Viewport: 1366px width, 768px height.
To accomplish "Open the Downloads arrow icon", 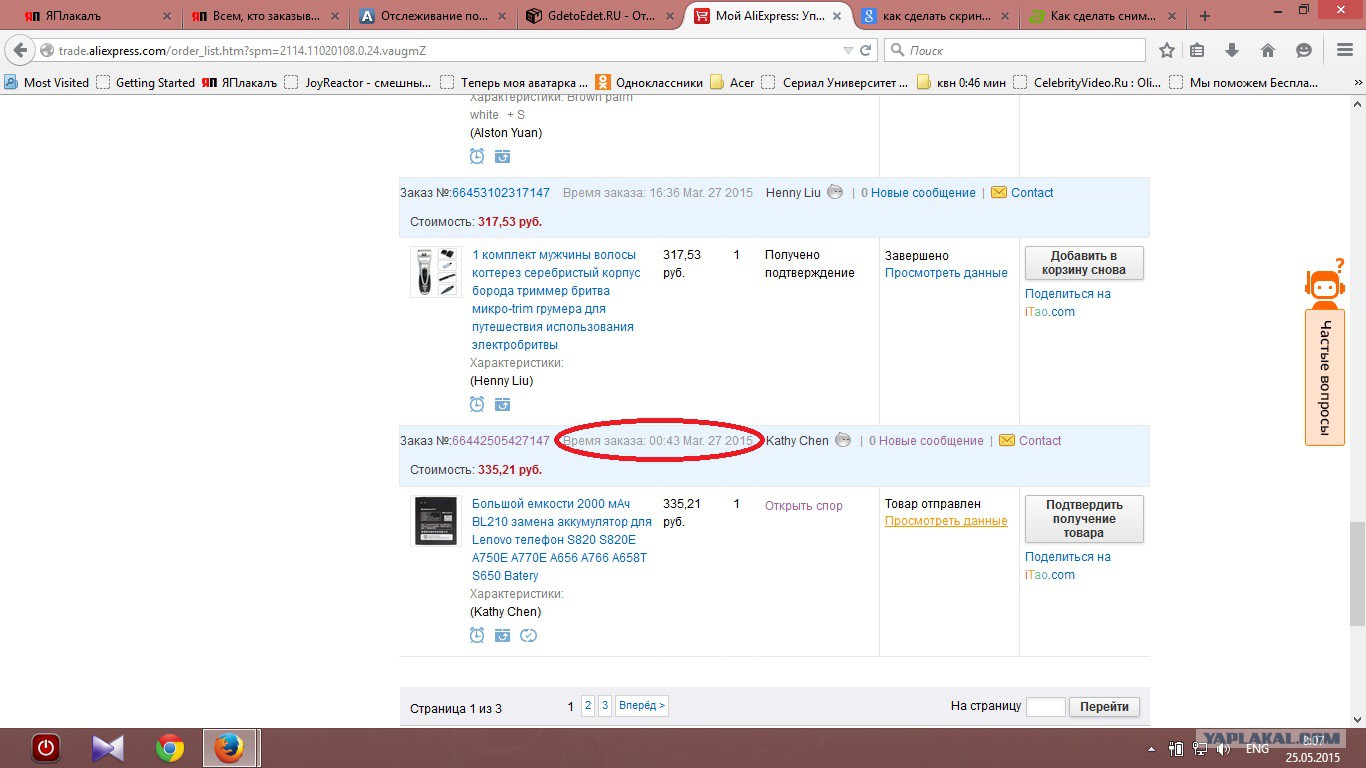I will coord(1232,50).
